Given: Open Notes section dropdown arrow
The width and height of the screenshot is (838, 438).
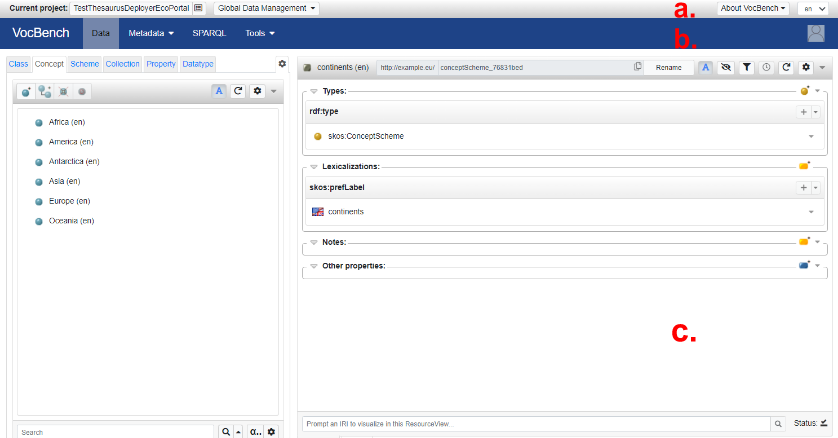Looking at the screenshot, I should point(818,242).
